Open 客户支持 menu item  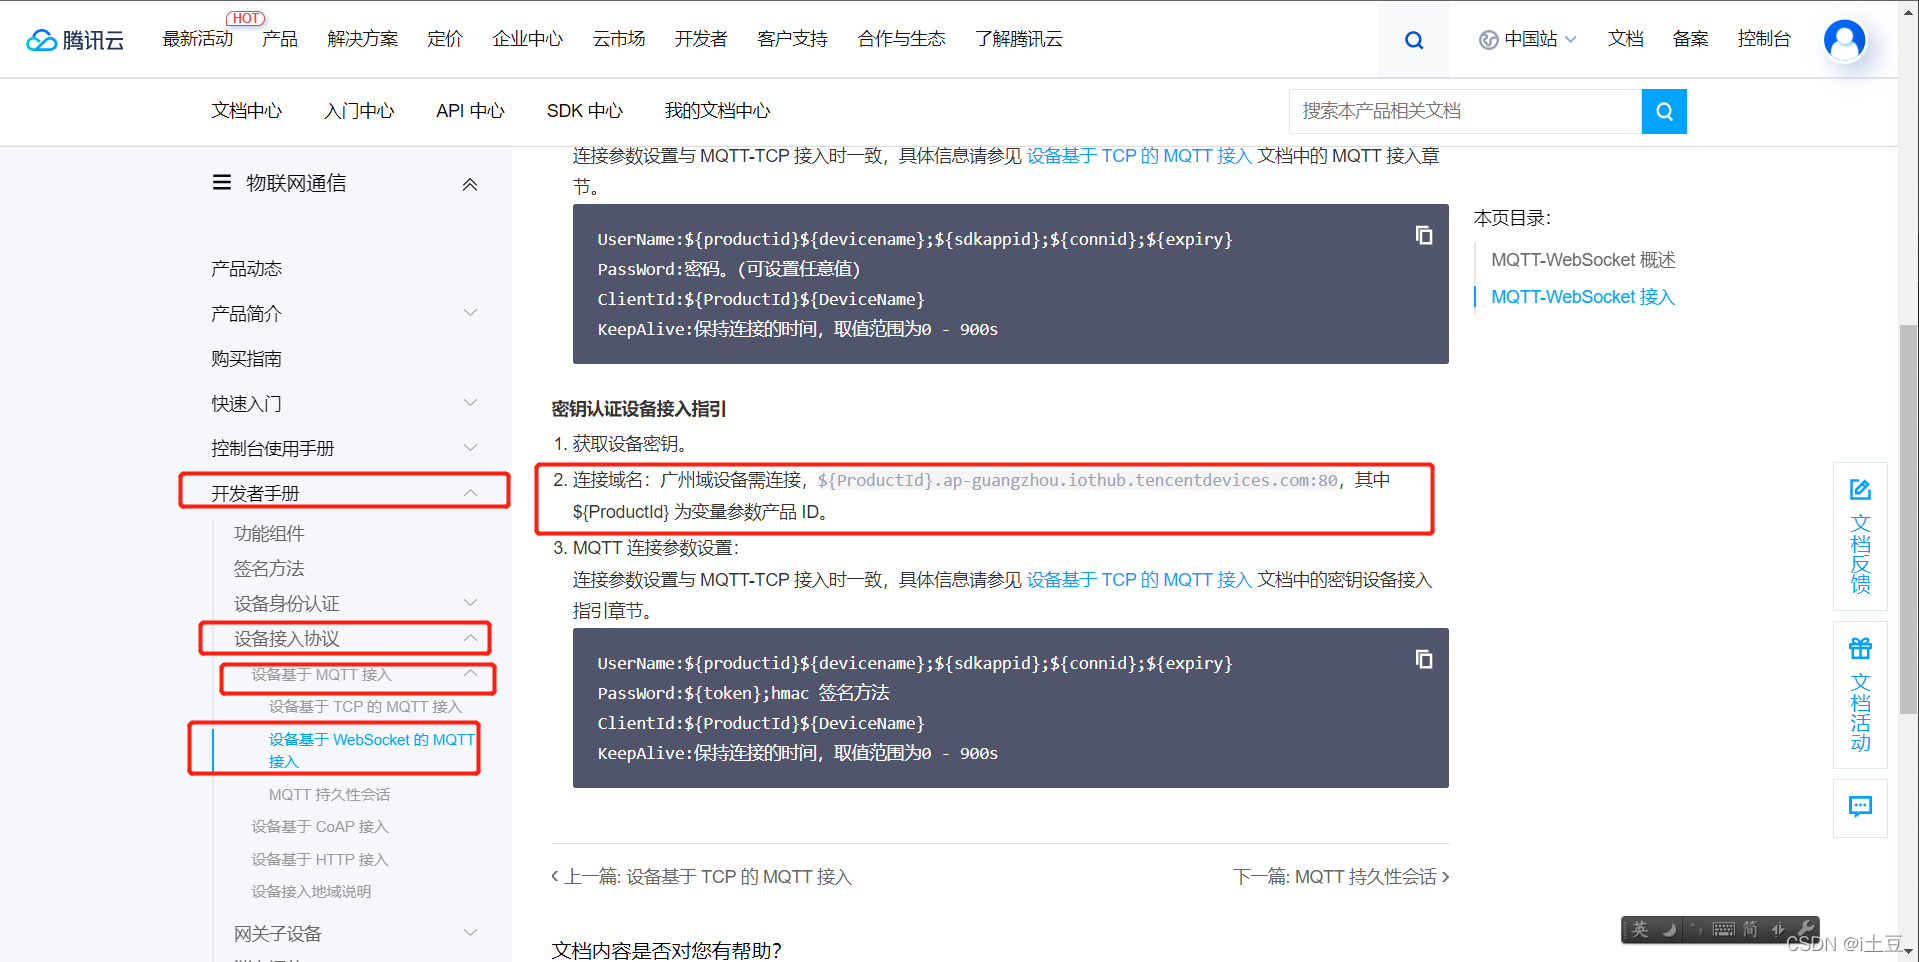[793, 39]
